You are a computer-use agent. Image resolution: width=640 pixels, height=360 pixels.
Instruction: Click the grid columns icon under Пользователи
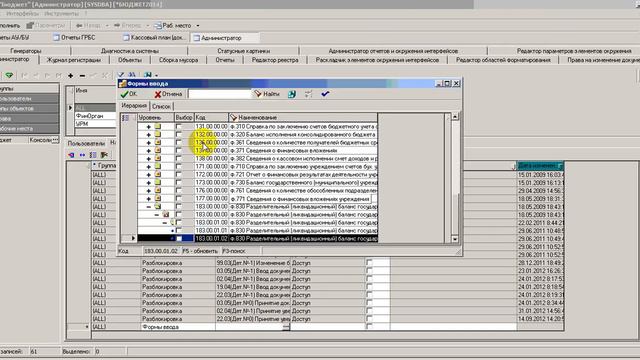pos(93,155)
